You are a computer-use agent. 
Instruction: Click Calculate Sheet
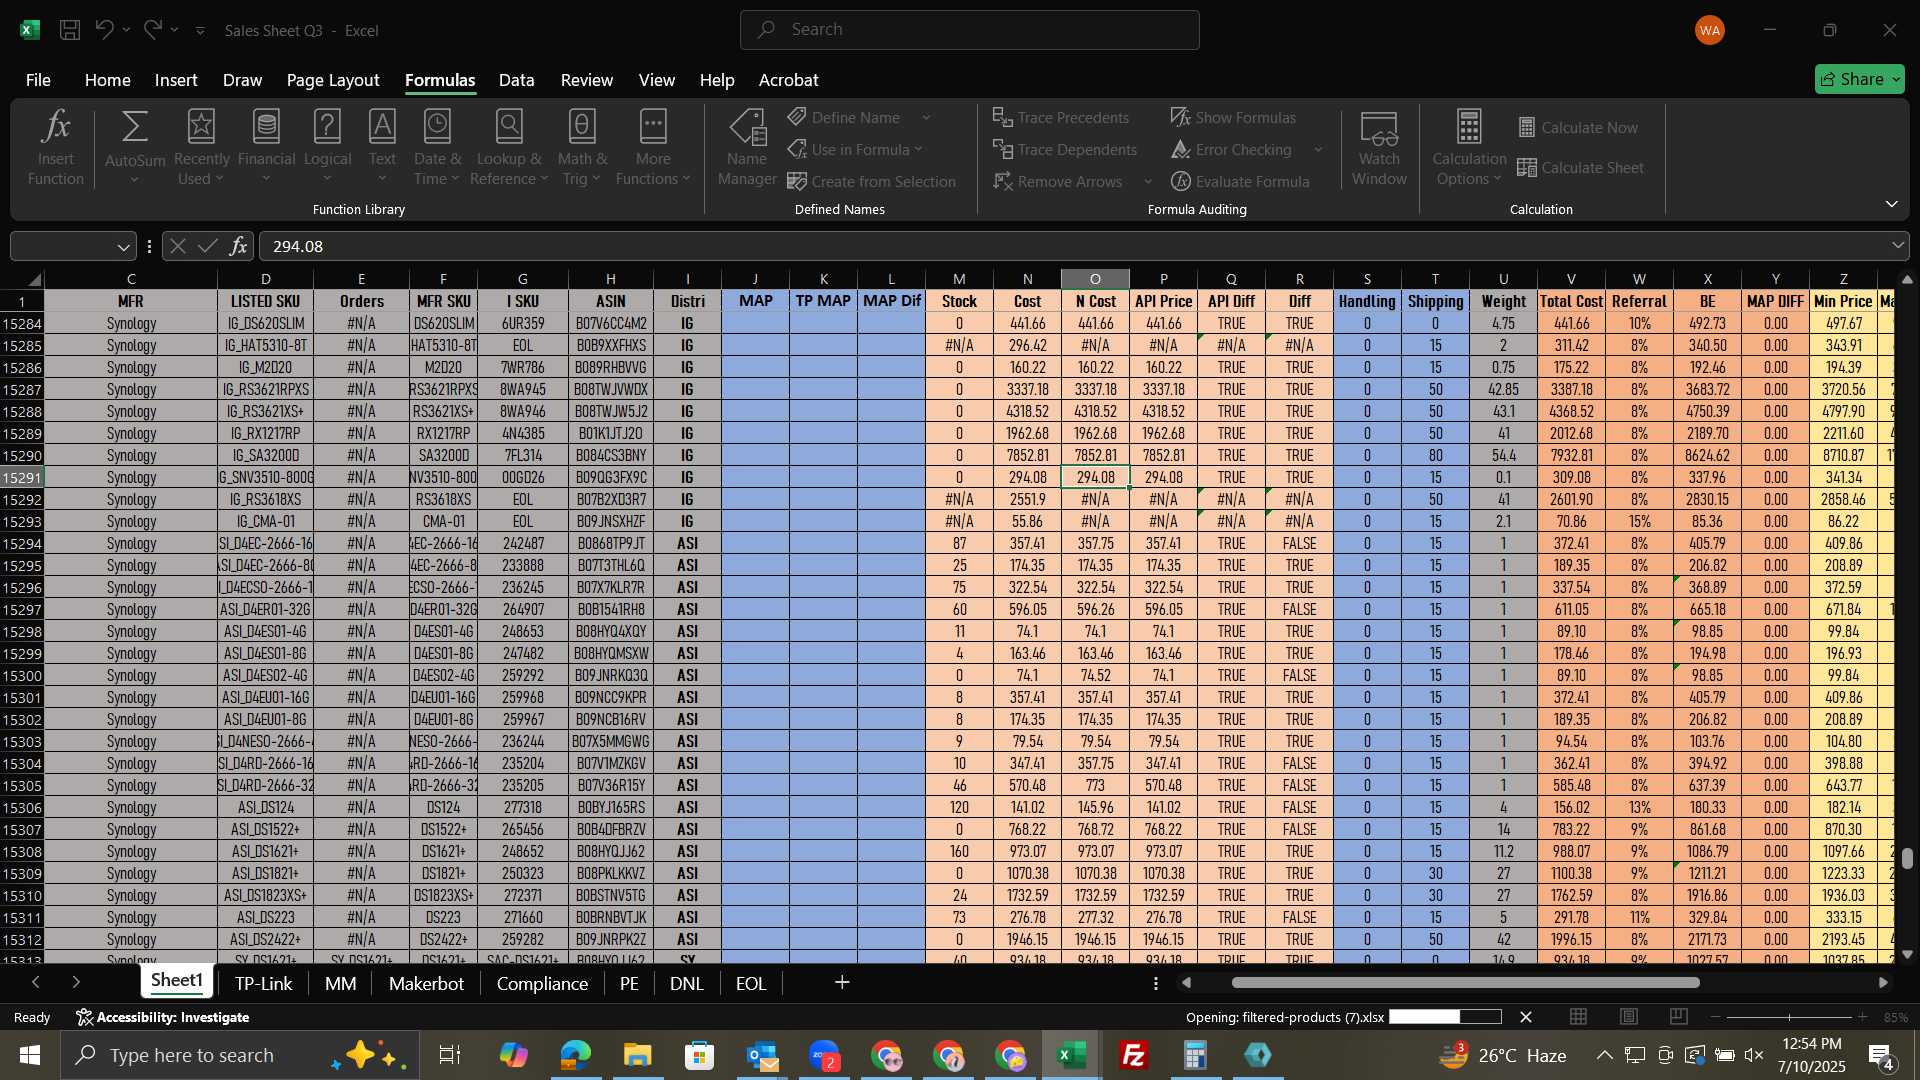point(1580,168)
